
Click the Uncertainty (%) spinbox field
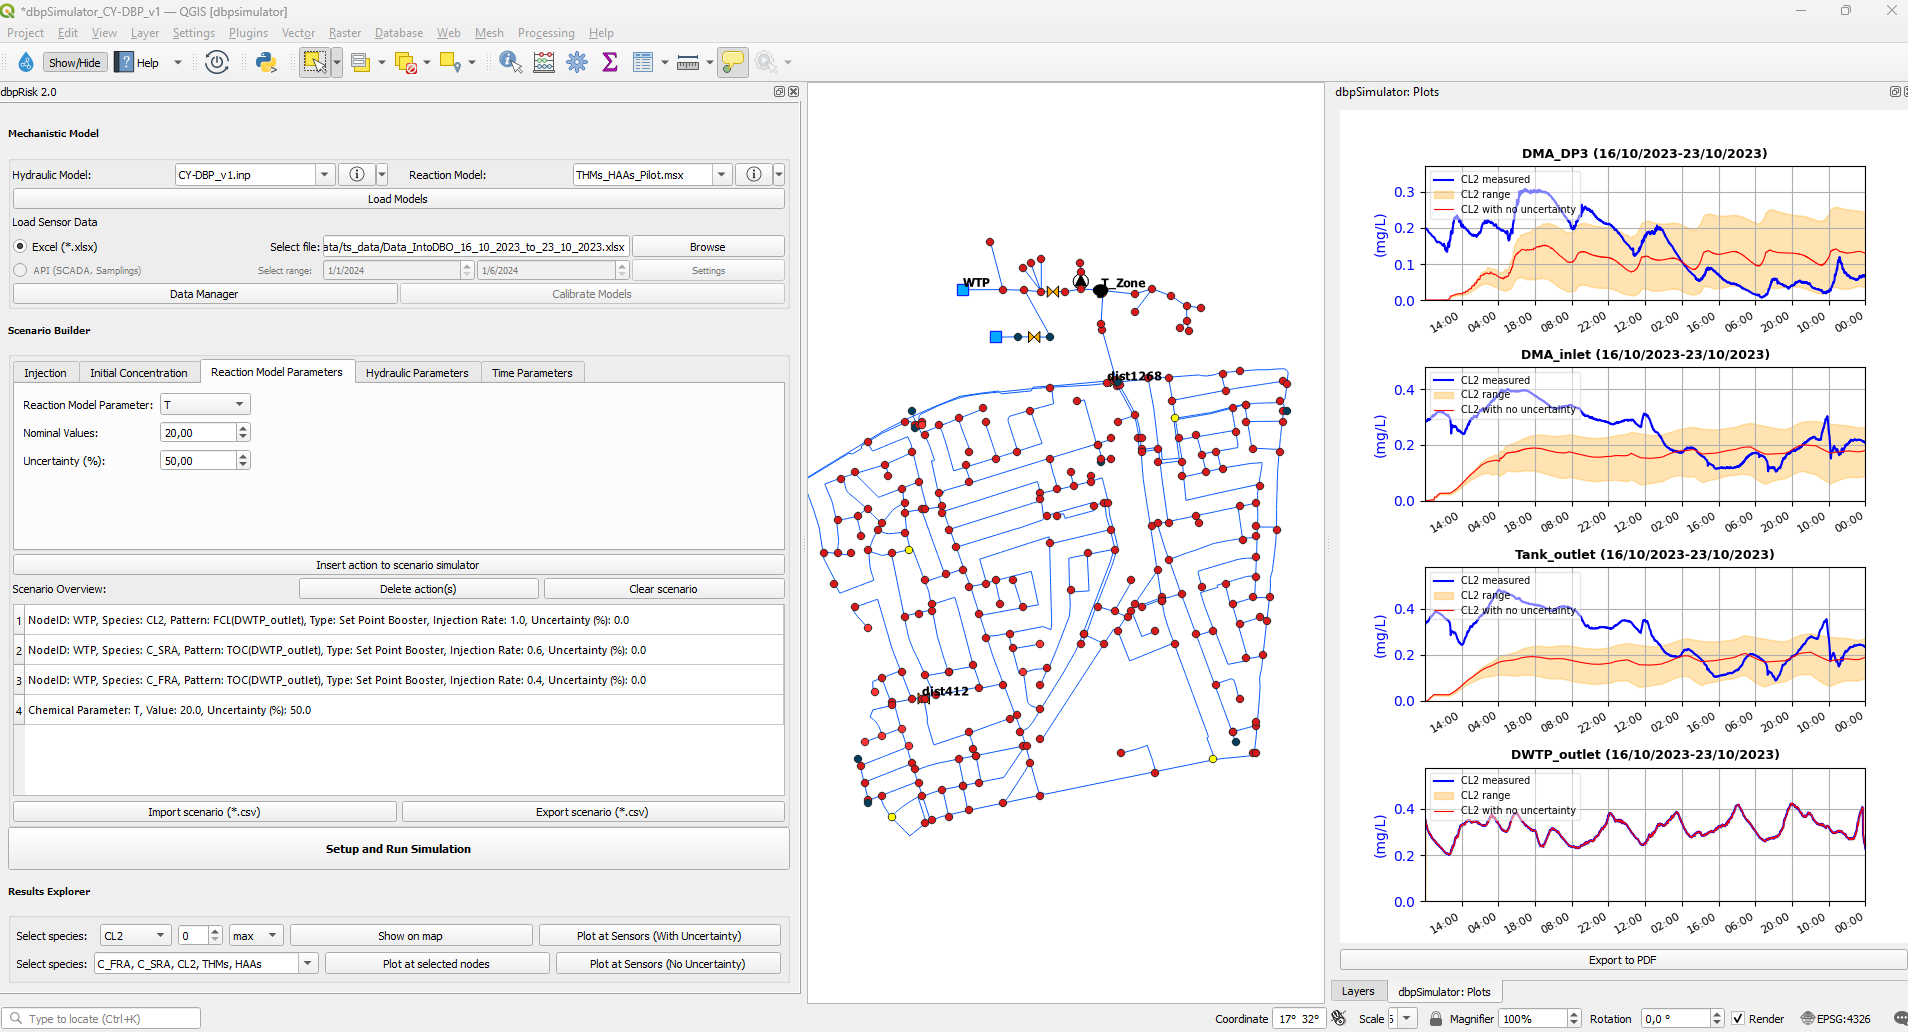pyautogui.click(x=199, y=460)
